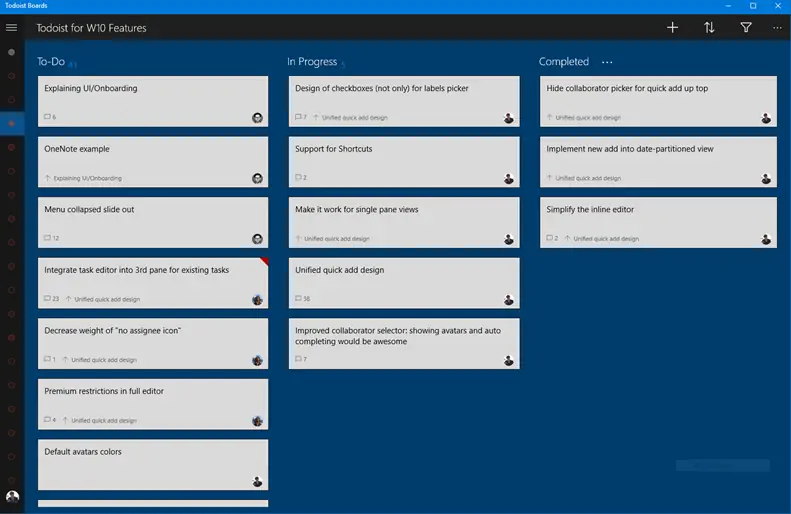This screenshot has height=514, width=791.
Task: Select the highlighted active project in sidebar
Action: pyautogui.click(x=12, y=124)
